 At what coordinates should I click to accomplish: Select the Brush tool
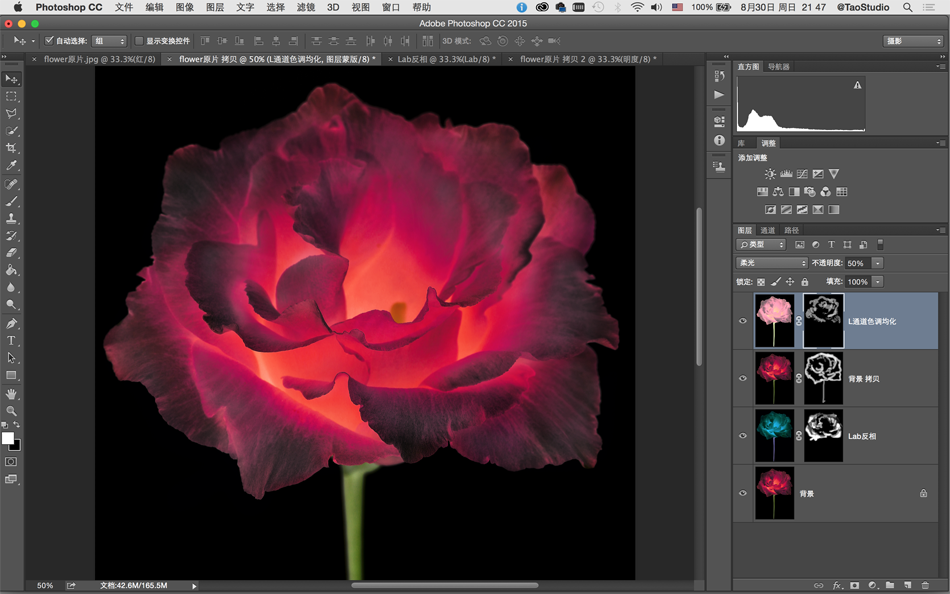(12, 201)
